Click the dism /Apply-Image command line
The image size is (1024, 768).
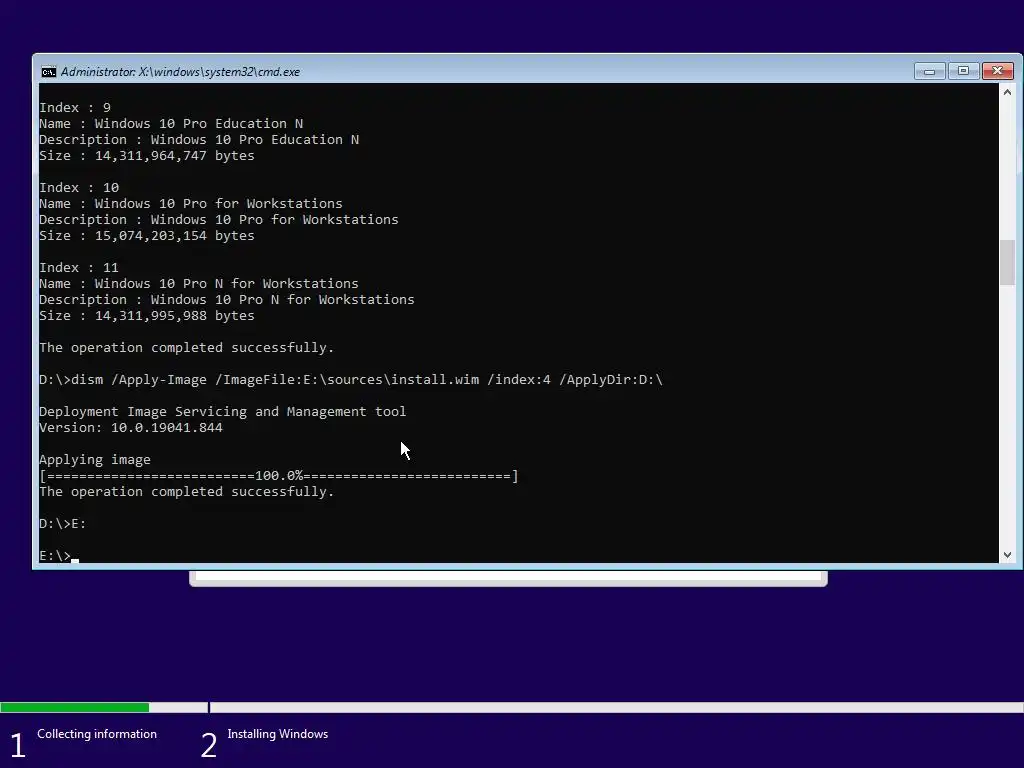coord(351,379)
